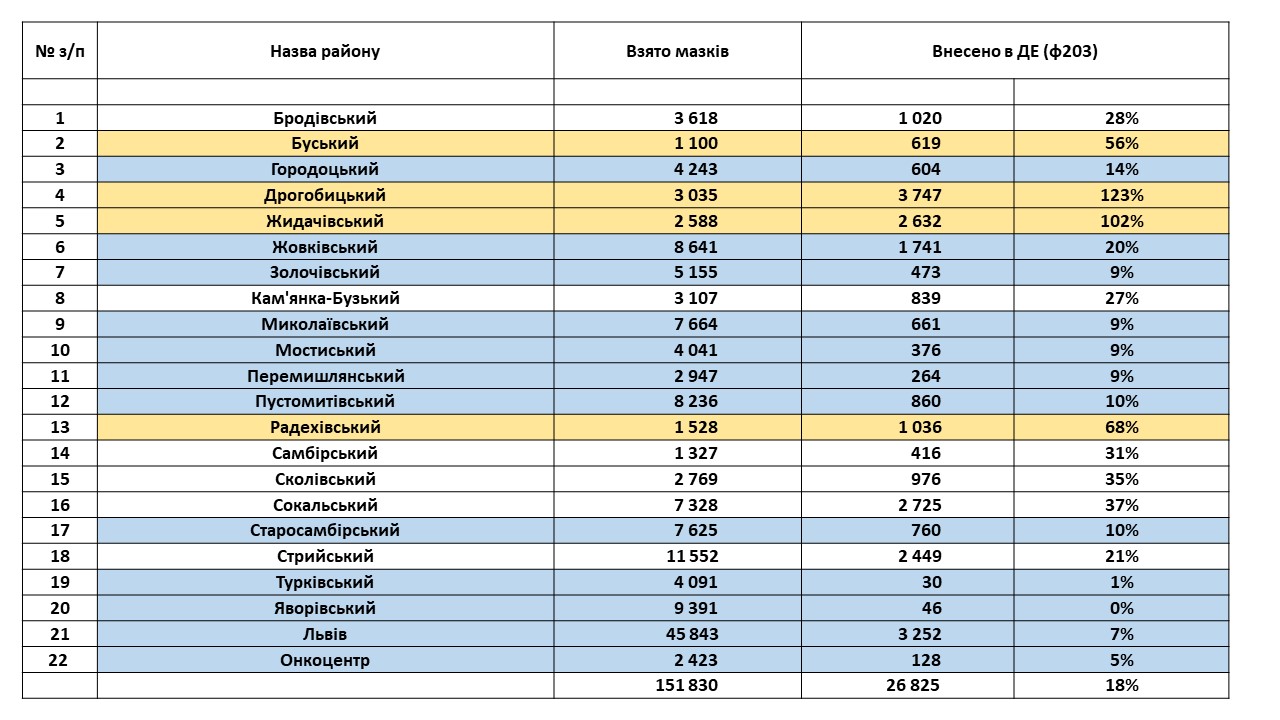
Task: Select the total 26 825 cell
Action: (x=907, y=685)
